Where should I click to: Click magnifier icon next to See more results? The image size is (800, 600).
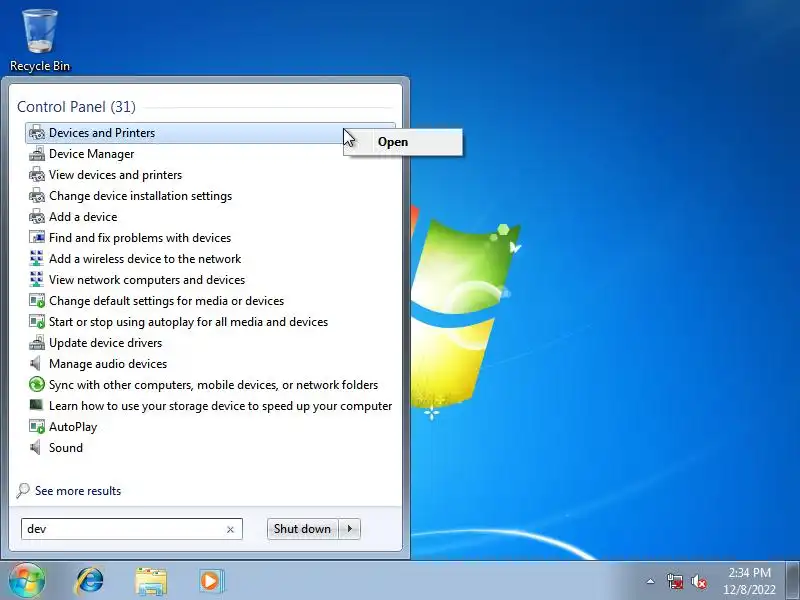(x=23, y=490)
